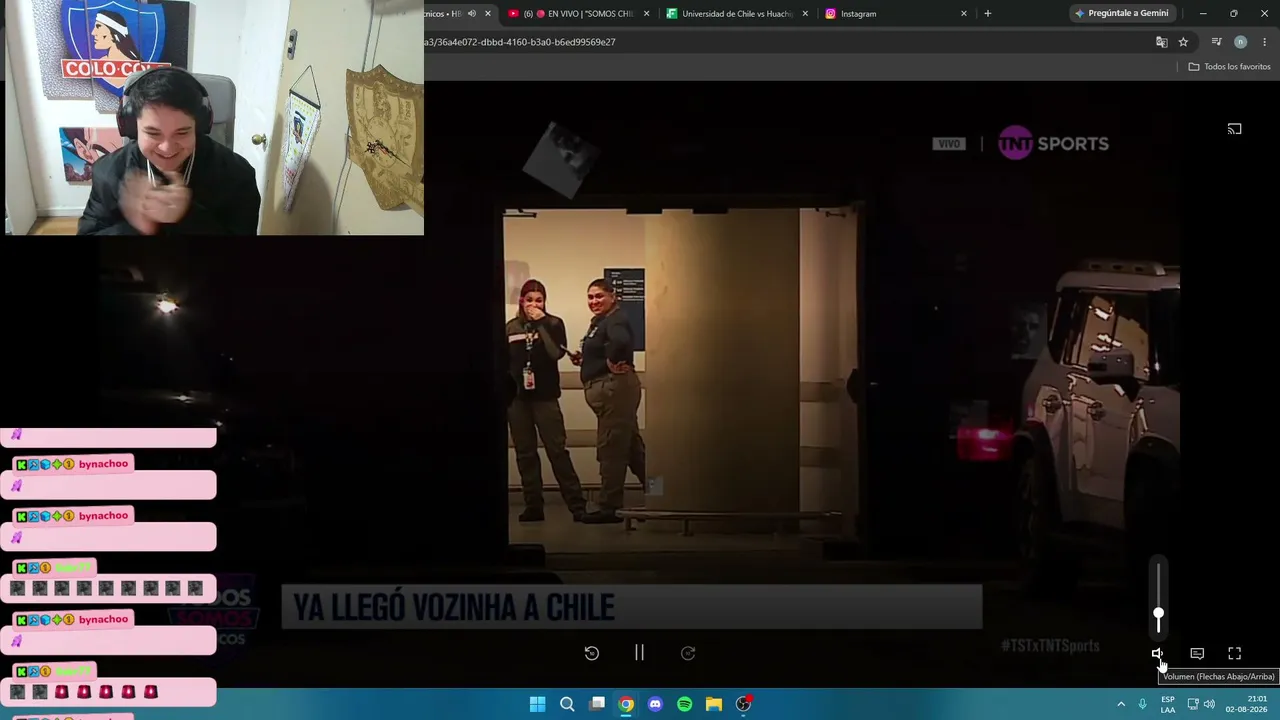
Task: Open Discord from the taskbar
Action: tap(655, 704)
